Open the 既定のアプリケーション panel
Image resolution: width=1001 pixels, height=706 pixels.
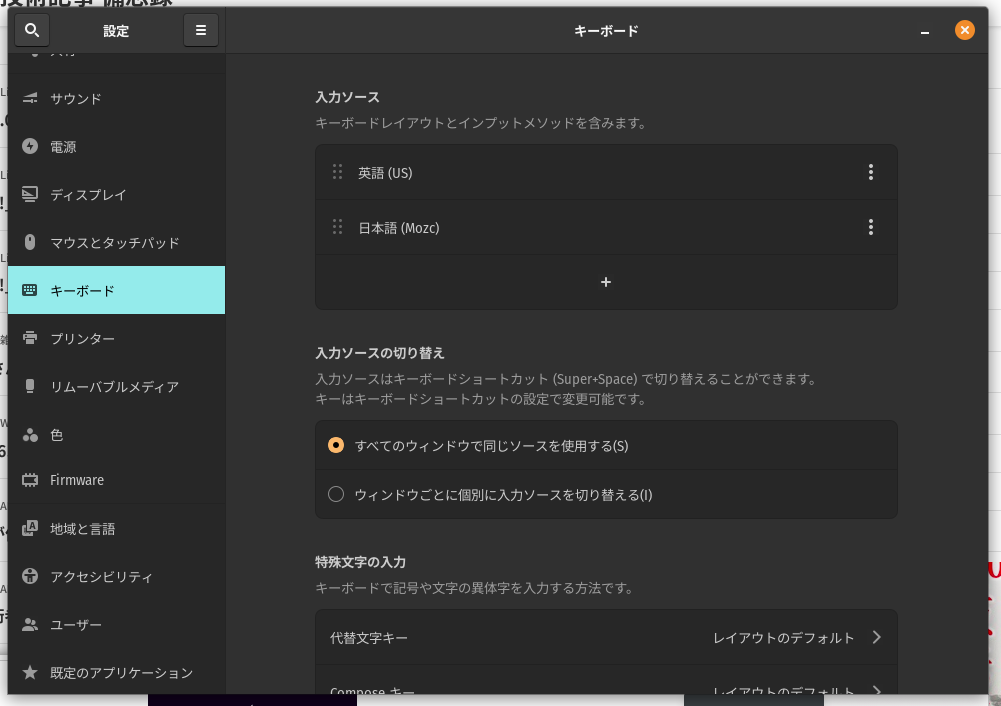coord(121,673)
